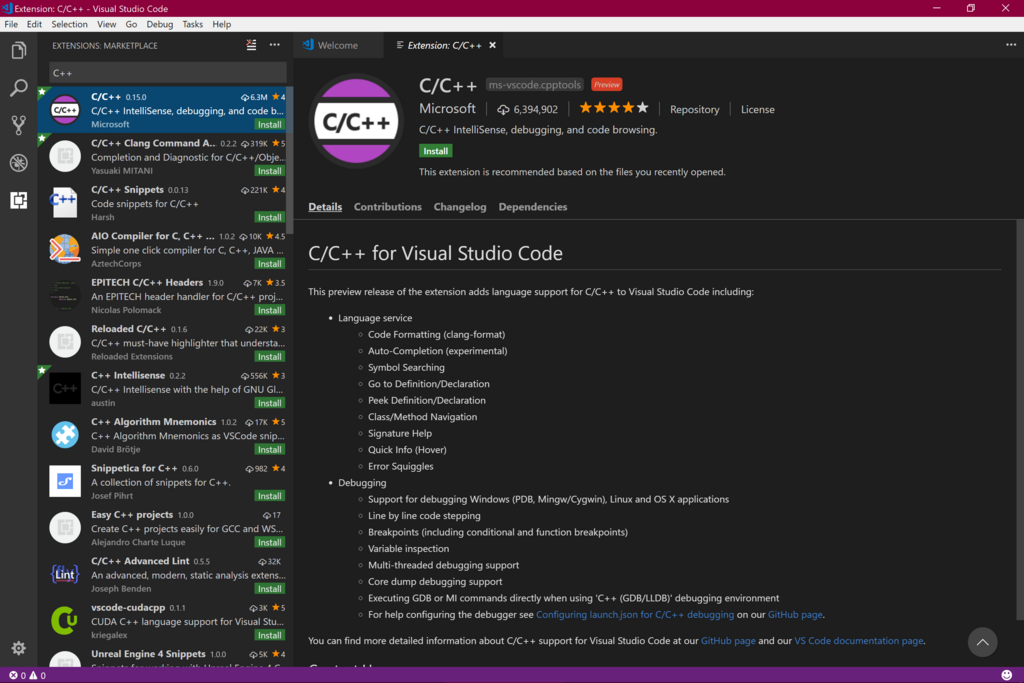Click the scroll-to-top arrow button
Image resolution: width=1024 pixels, height=683 pixels.
pyautogui.click(x=982, y=643)
